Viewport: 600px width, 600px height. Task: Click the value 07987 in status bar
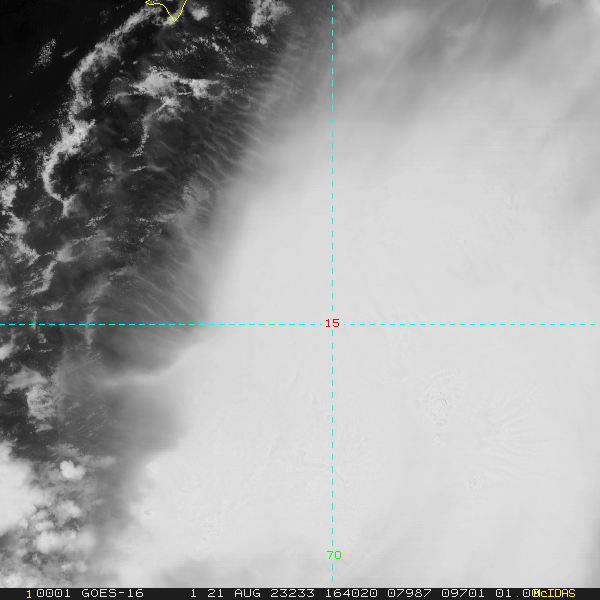point(409,593)
